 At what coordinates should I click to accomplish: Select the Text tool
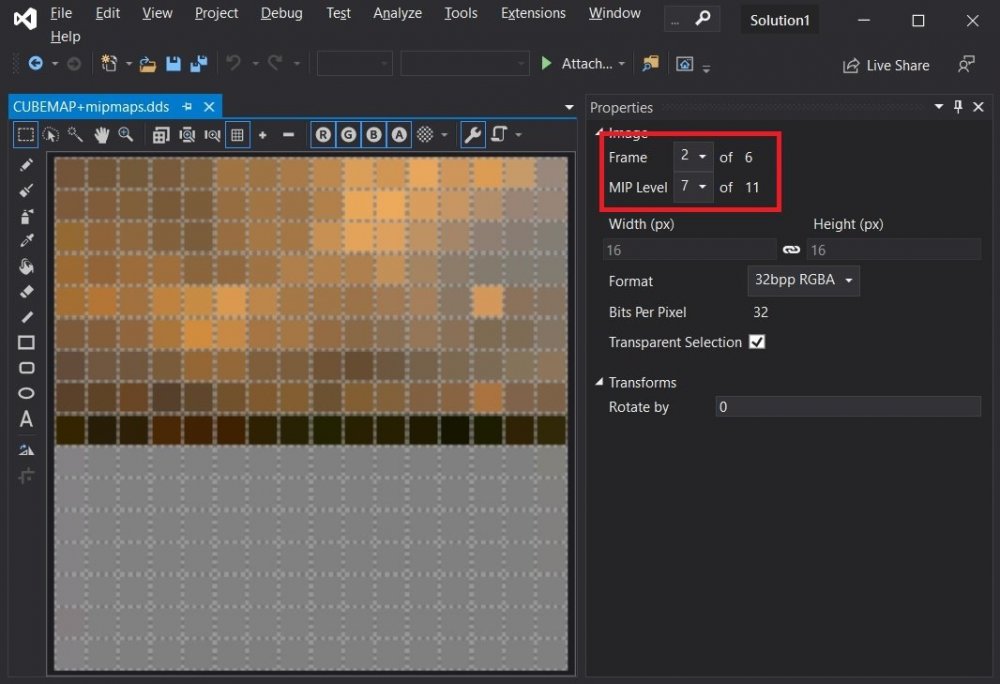pos(27,419)
